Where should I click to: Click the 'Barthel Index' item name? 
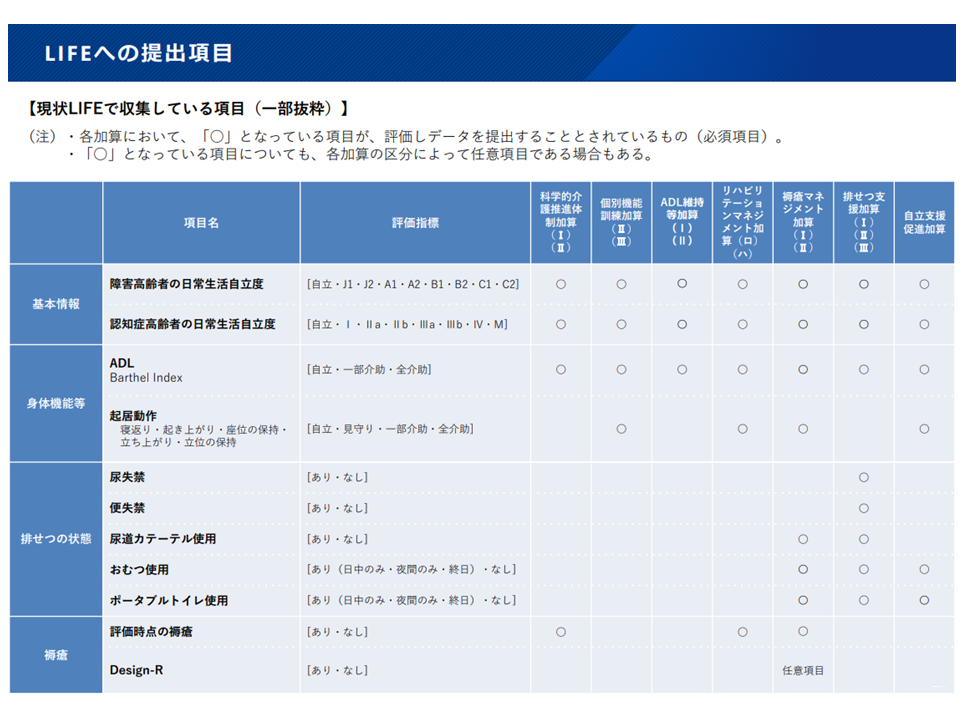pyautogui.click(x=146, y=378)
